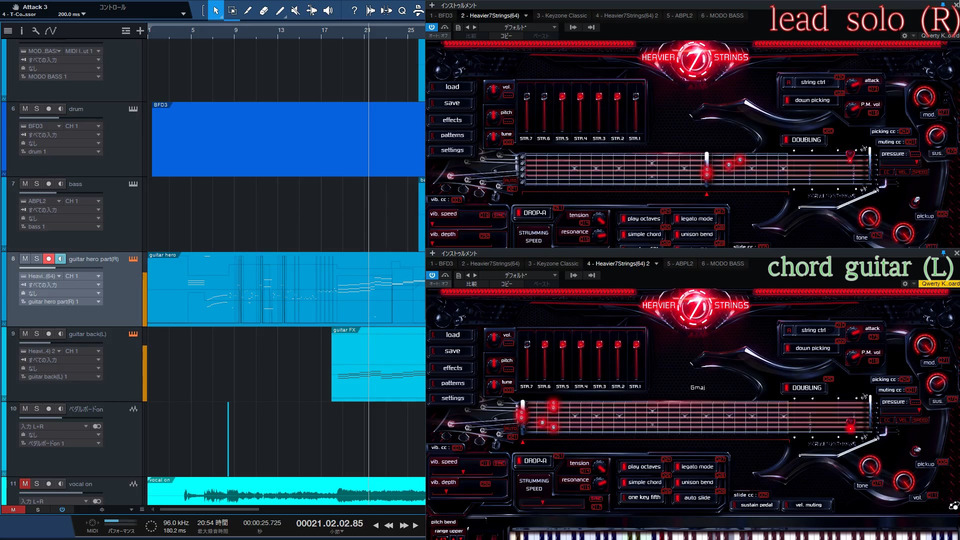Toggle monitor on guitar hero part(R) track
960x540 pixels.
60,259
